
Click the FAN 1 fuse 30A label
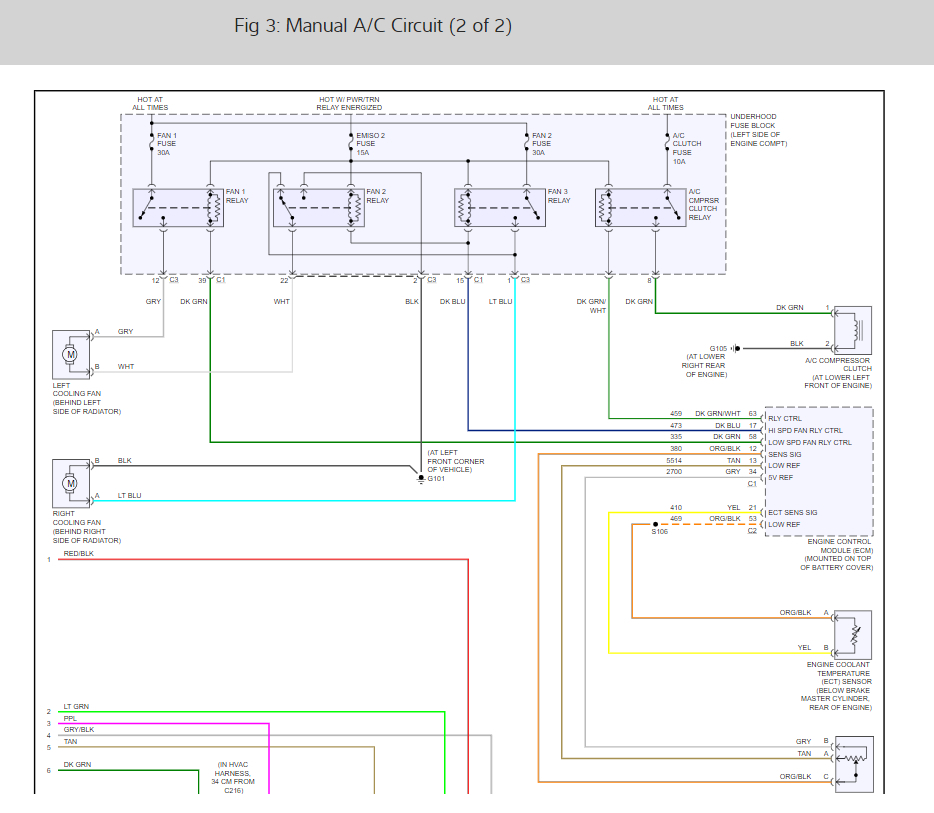pos(167,144)
